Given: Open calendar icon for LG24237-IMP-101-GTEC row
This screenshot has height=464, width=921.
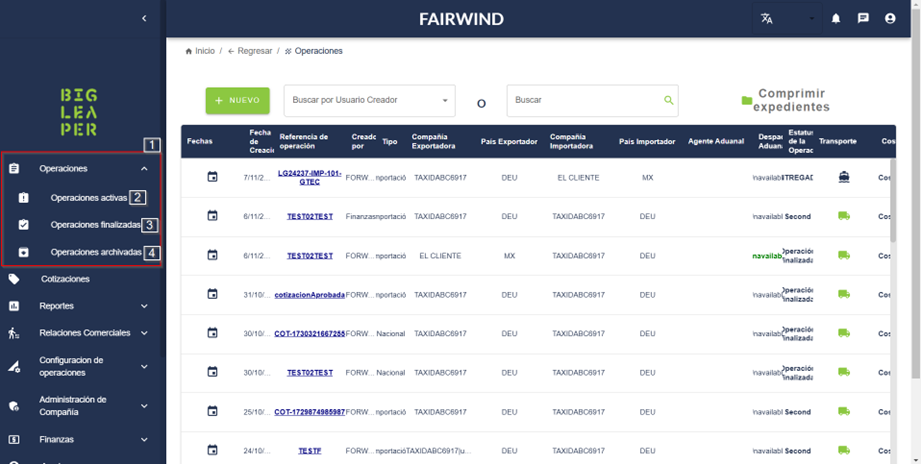Looking at the screenshot, I should tap(213, 177).
